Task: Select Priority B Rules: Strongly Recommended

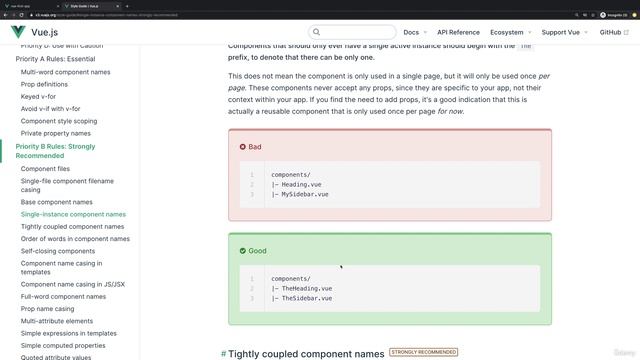Action: click(x=55, y=151)
